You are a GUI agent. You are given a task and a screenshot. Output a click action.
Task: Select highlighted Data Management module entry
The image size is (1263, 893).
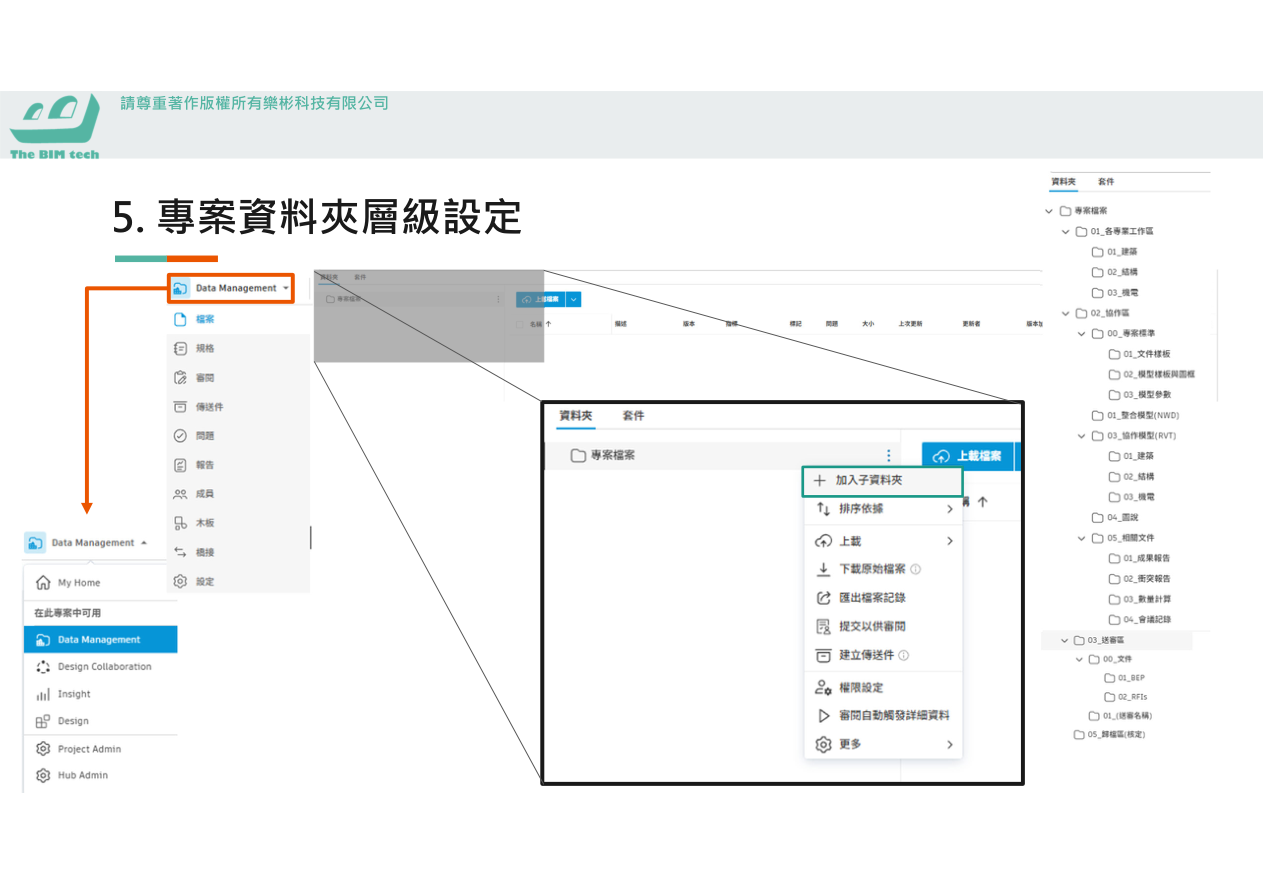pyautogui.click(x=100, y=639)
